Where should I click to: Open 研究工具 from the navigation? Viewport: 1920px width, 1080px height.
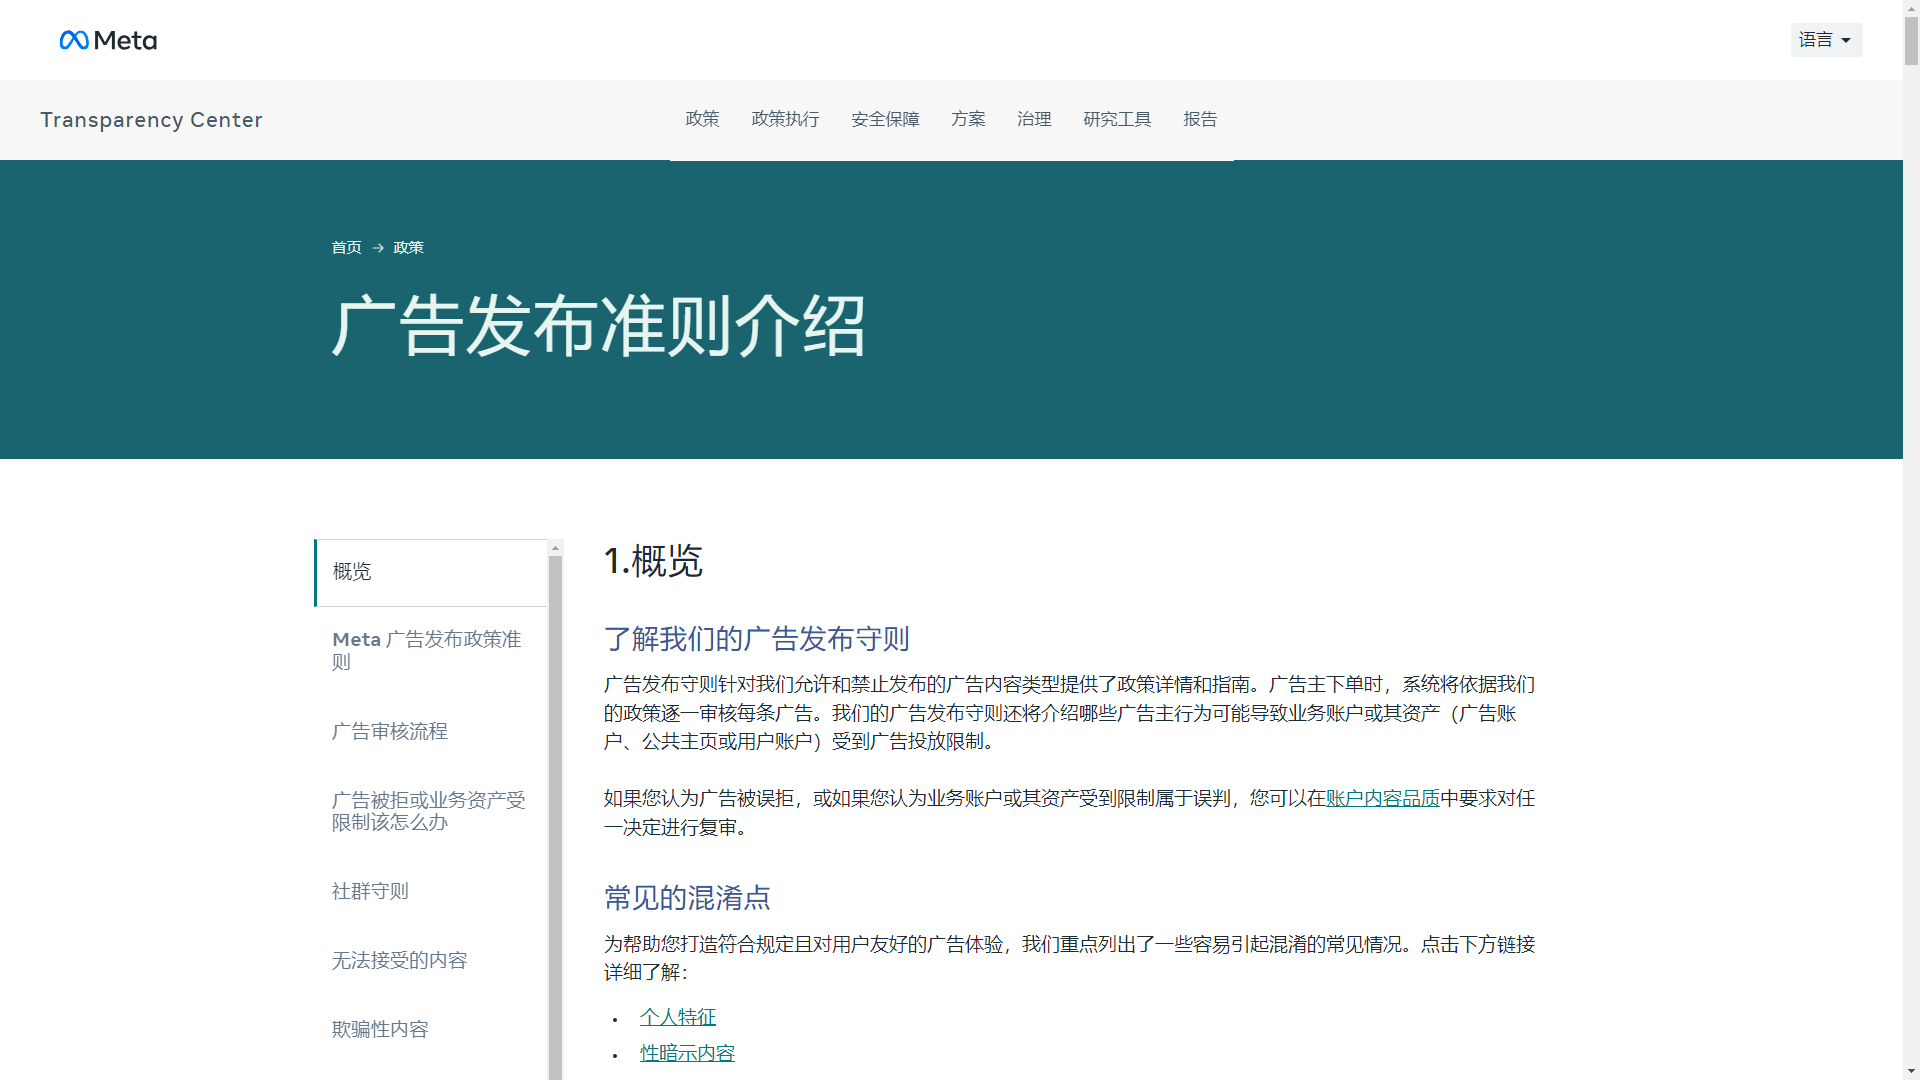[1117, 119]
